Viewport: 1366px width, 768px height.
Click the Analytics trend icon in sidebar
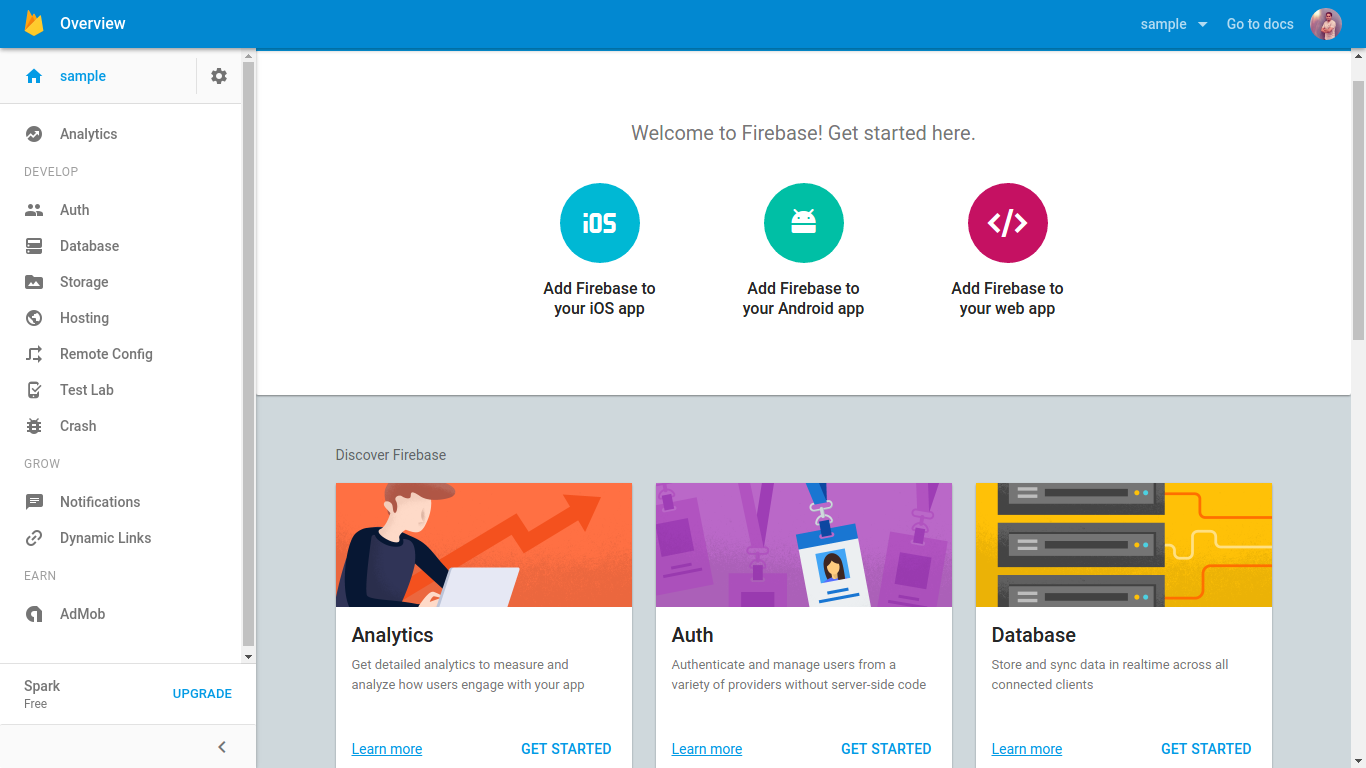point(34,134)
